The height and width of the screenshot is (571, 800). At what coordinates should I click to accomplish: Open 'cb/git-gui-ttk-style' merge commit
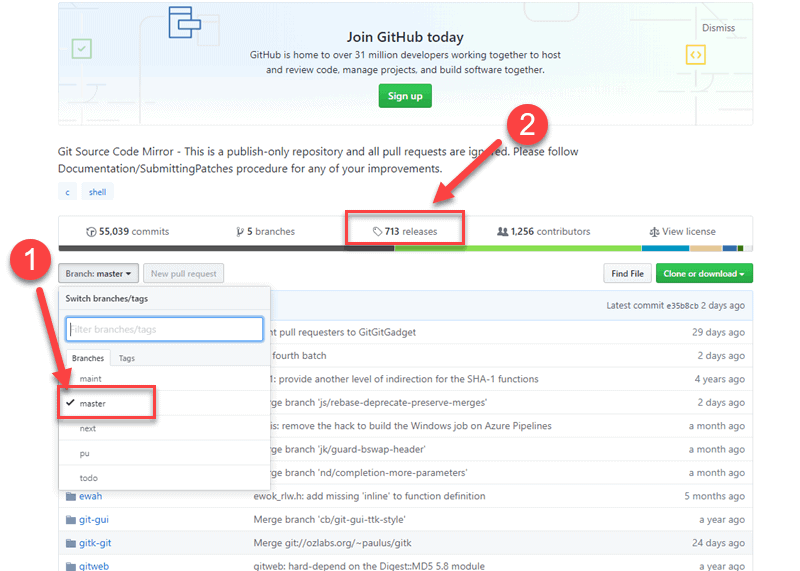pos(330,519)
